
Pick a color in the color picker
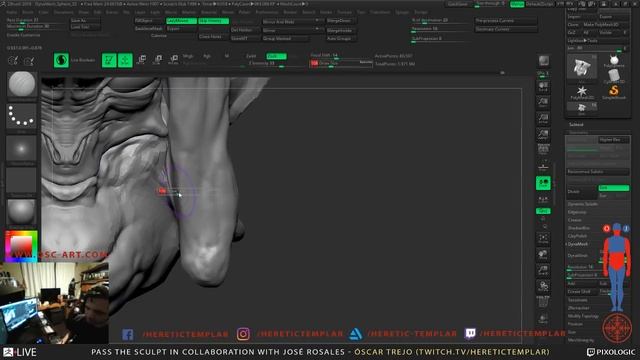tap(21, 246)
